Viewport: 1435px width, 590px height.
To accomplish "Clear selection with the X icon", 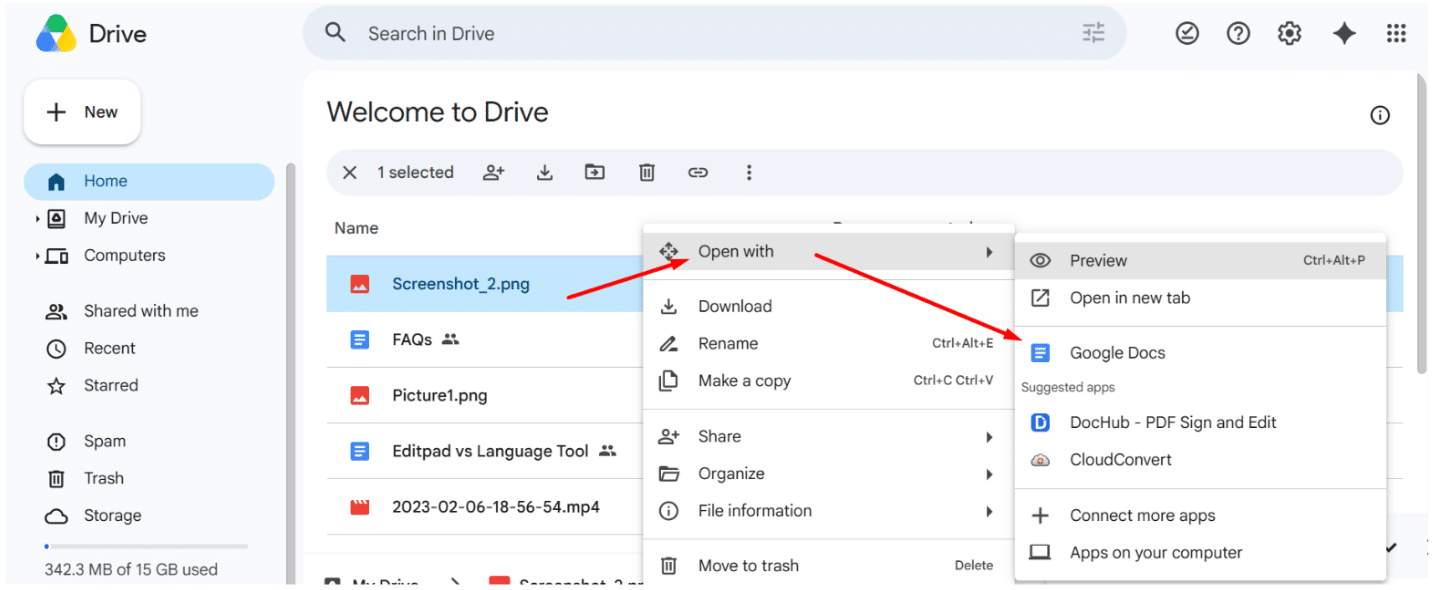I will (350, 173).
